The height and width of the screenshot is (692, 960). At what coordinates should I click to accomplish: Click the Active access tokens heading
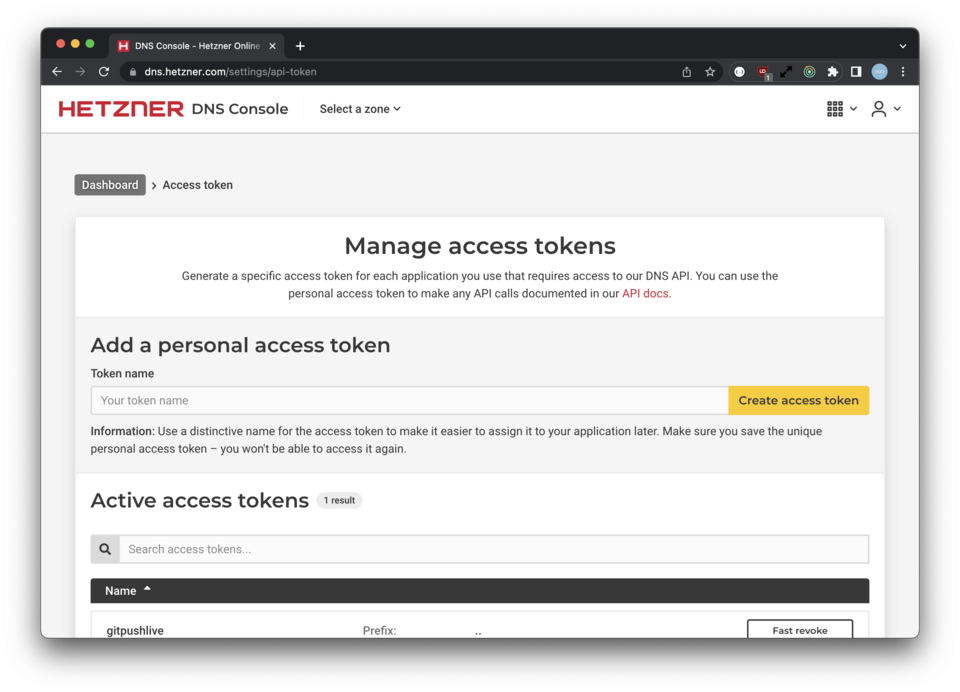[x=200, y=500]
